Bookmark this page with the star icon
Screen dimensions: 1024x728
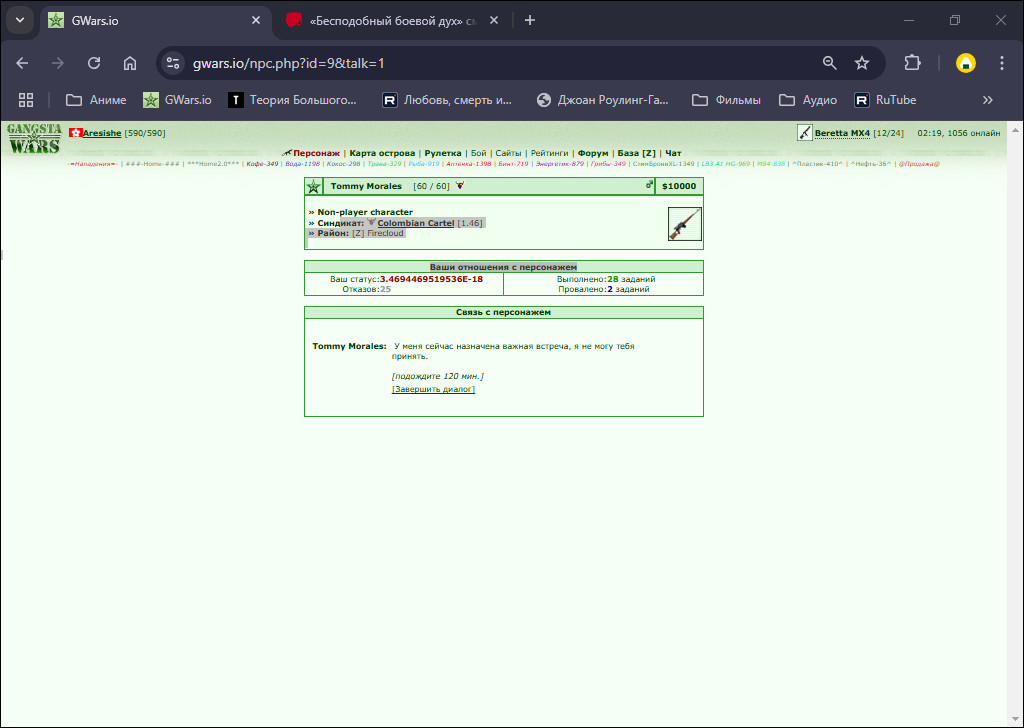click(862, 63)
